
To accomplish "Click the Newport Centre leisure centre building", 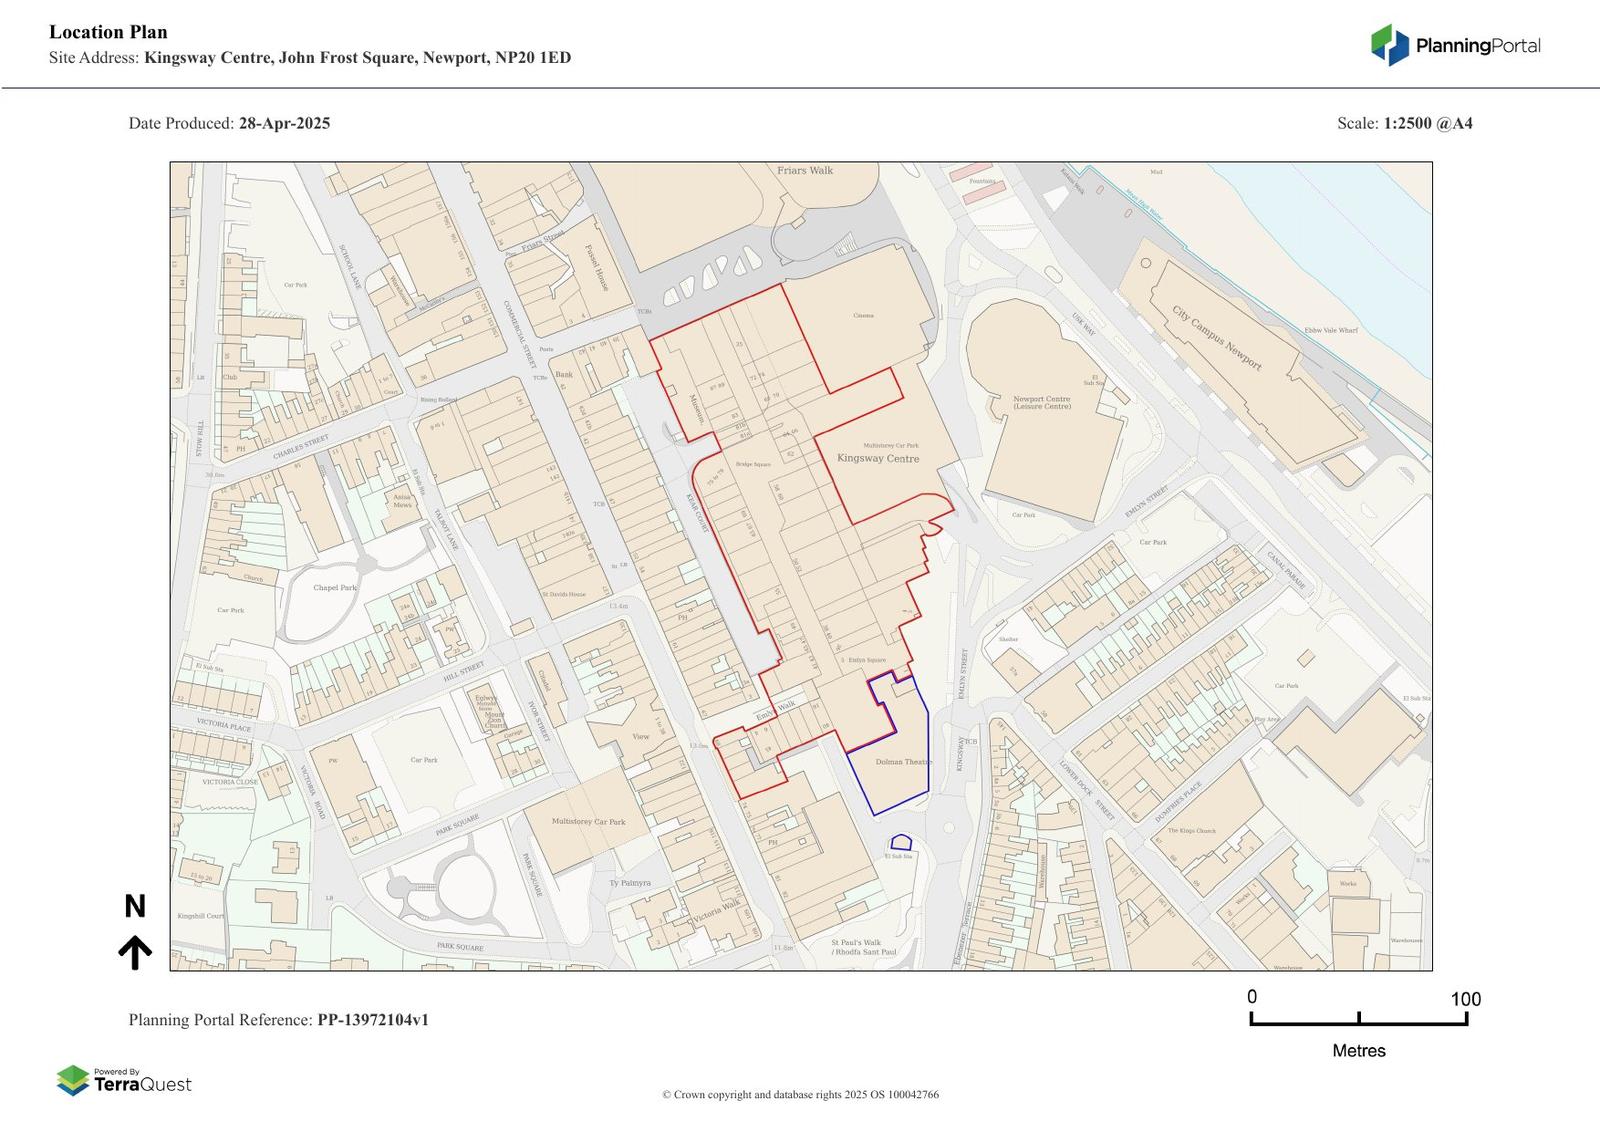I will tap(1042, 404).
